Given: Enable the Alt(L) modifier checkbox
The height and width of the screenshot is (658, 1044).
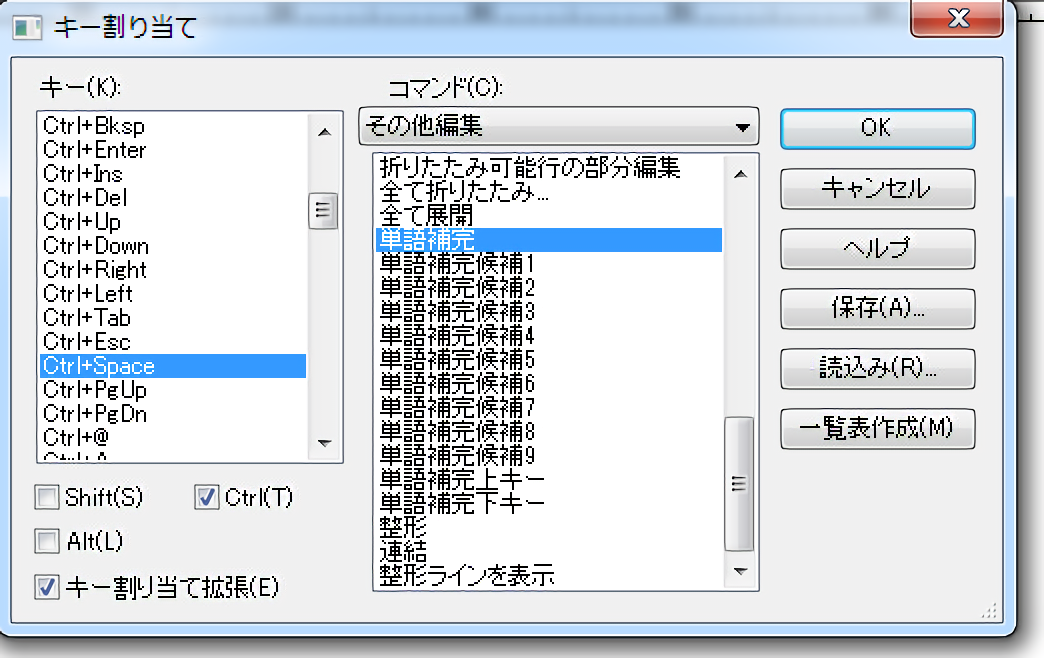Looking at the screenshot, I should point(48,542).
